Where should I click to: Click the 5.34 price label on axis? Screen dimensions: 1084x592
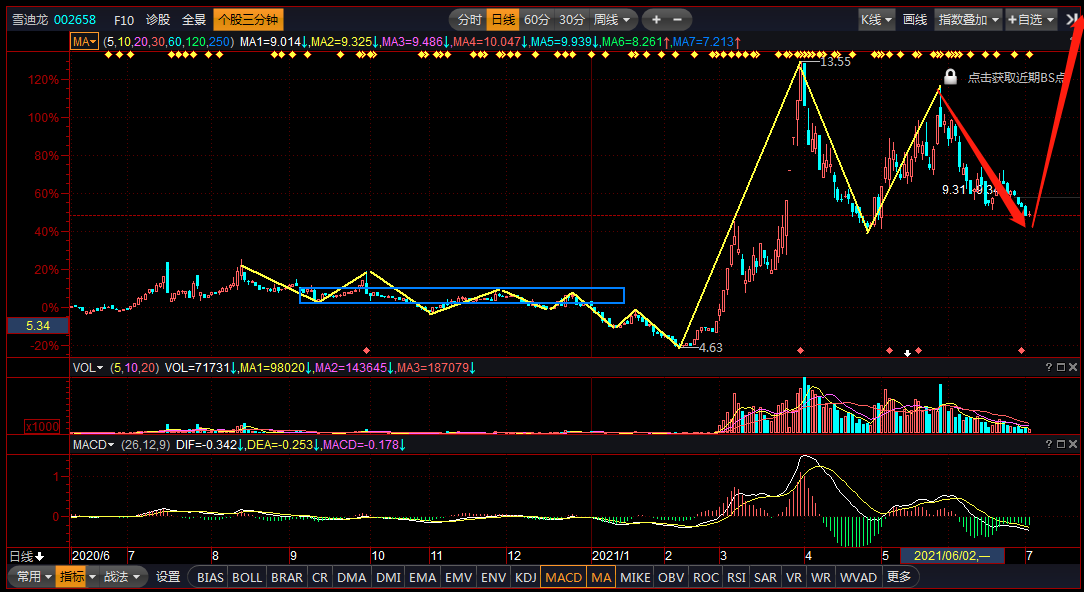pos(38,325)
